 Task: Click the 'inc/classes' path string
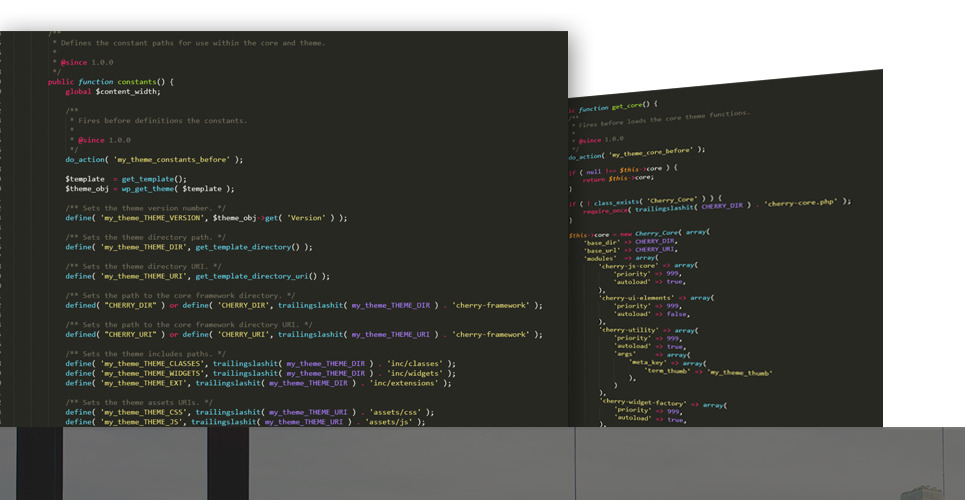tap(417, 364)
